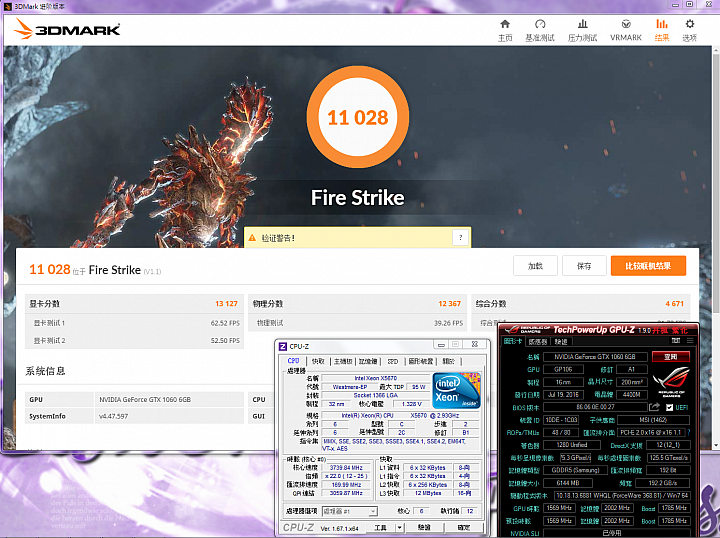Click CPU-Z name field Intel Xeon X5670
Image resolution: width=720 pixels, height=538 pixels.
(x=376, y=378)
